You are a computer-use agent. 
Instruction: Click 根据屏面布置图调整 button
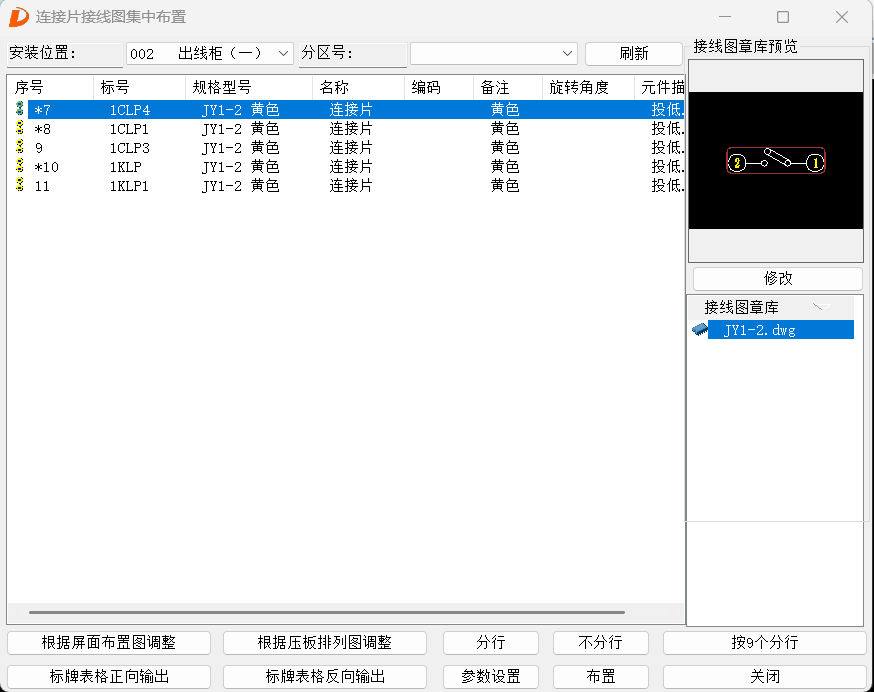[x=109, y=642]
